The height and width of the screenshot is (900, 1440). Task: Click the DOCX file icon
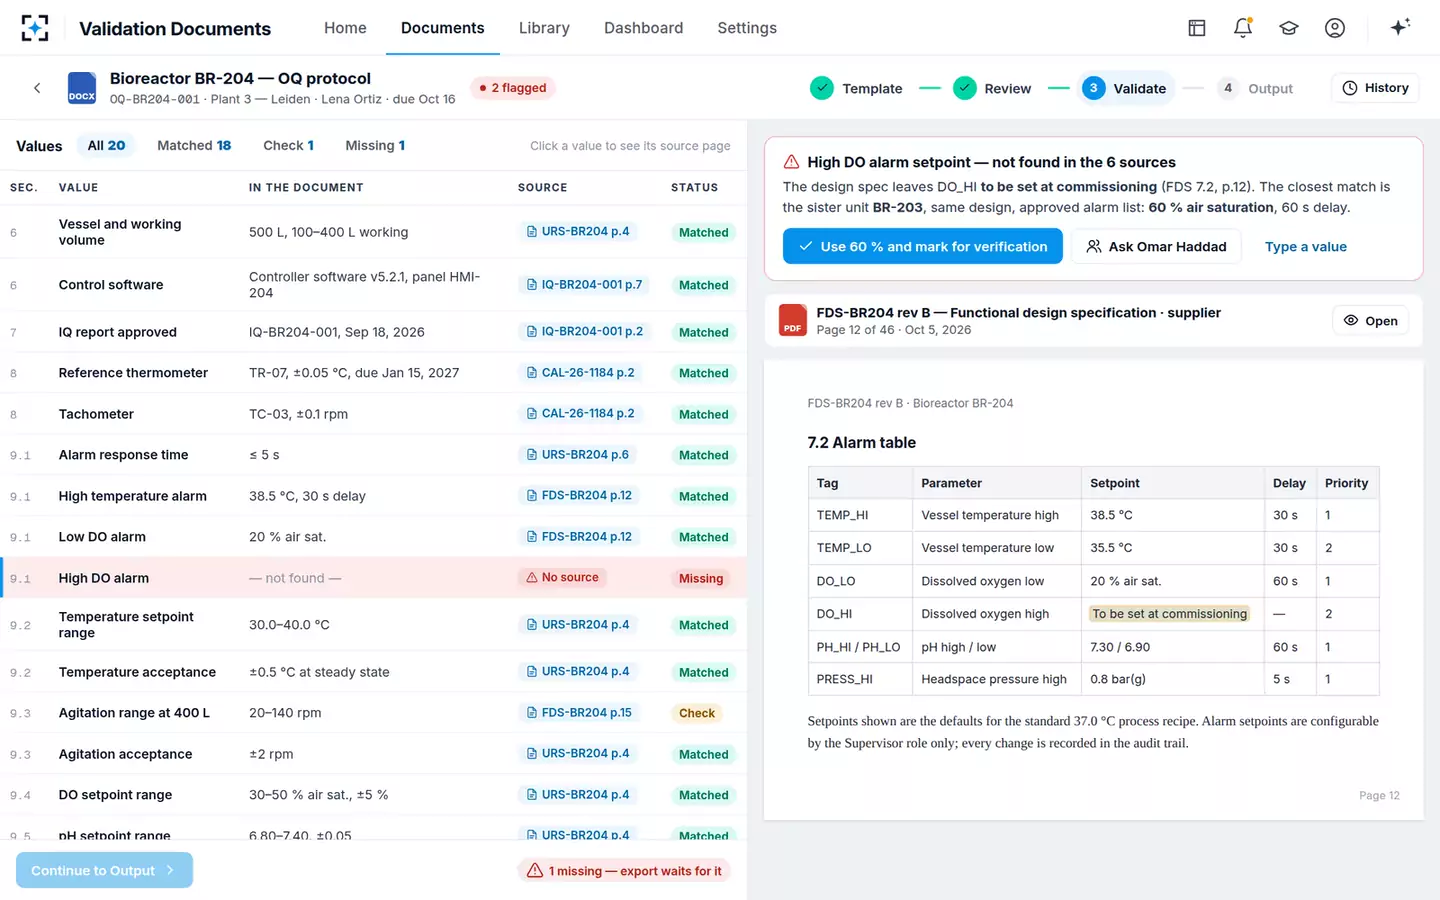pos(82,88)
